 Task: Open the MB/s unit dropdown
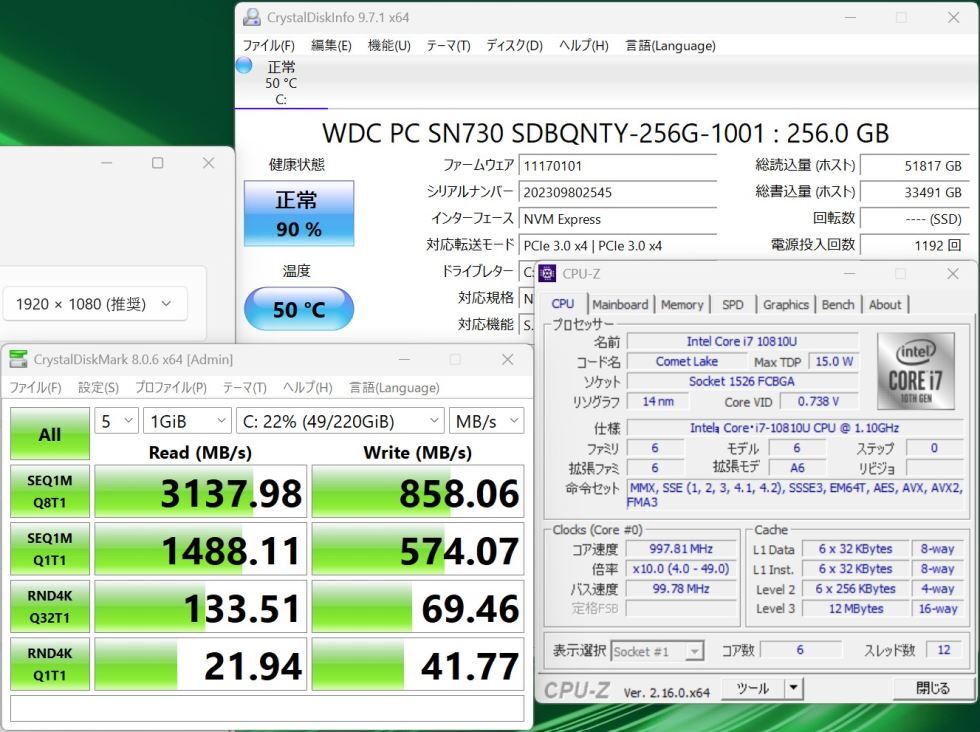(487, 421)
